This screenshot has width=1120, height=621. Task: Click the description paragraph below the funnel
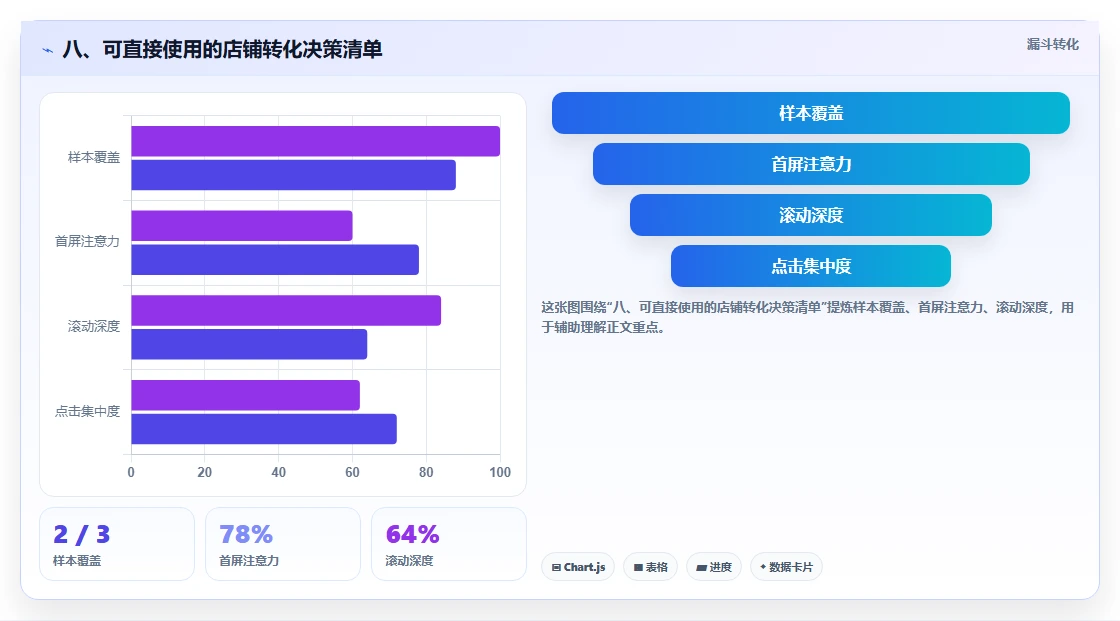(807, 317)
